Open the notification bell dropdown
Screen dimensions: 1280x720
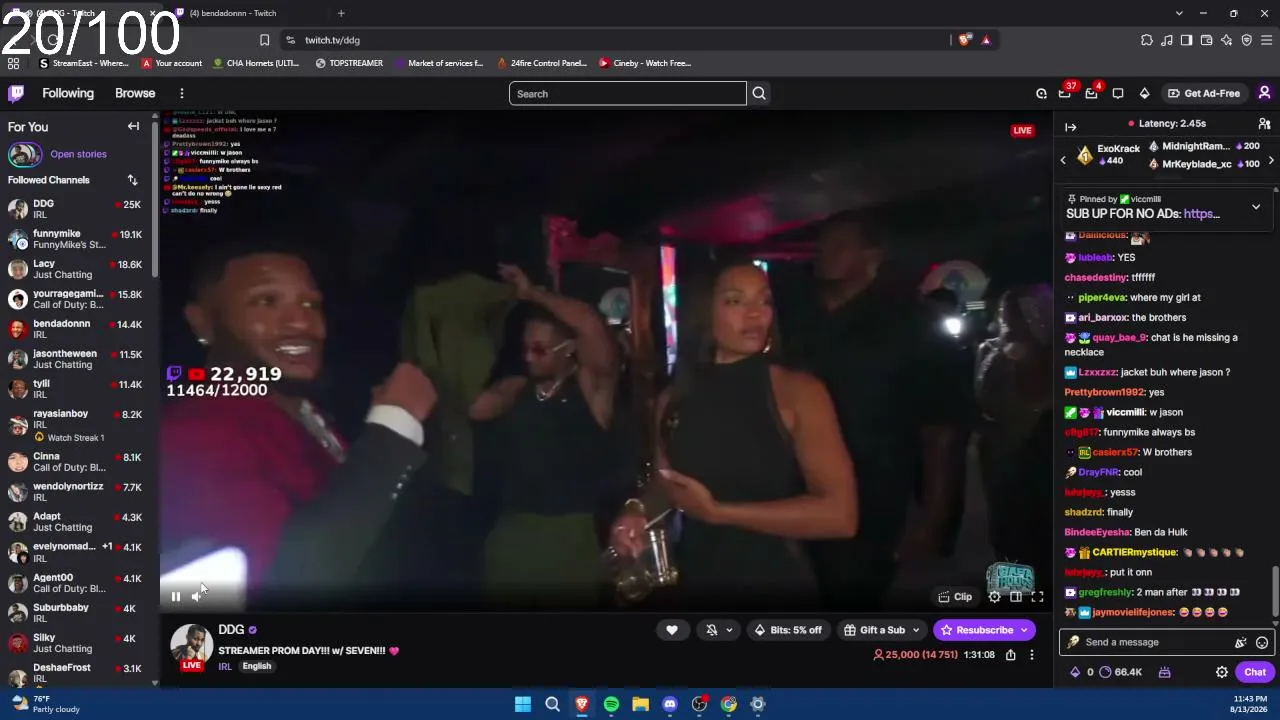(x=718, y=630)
